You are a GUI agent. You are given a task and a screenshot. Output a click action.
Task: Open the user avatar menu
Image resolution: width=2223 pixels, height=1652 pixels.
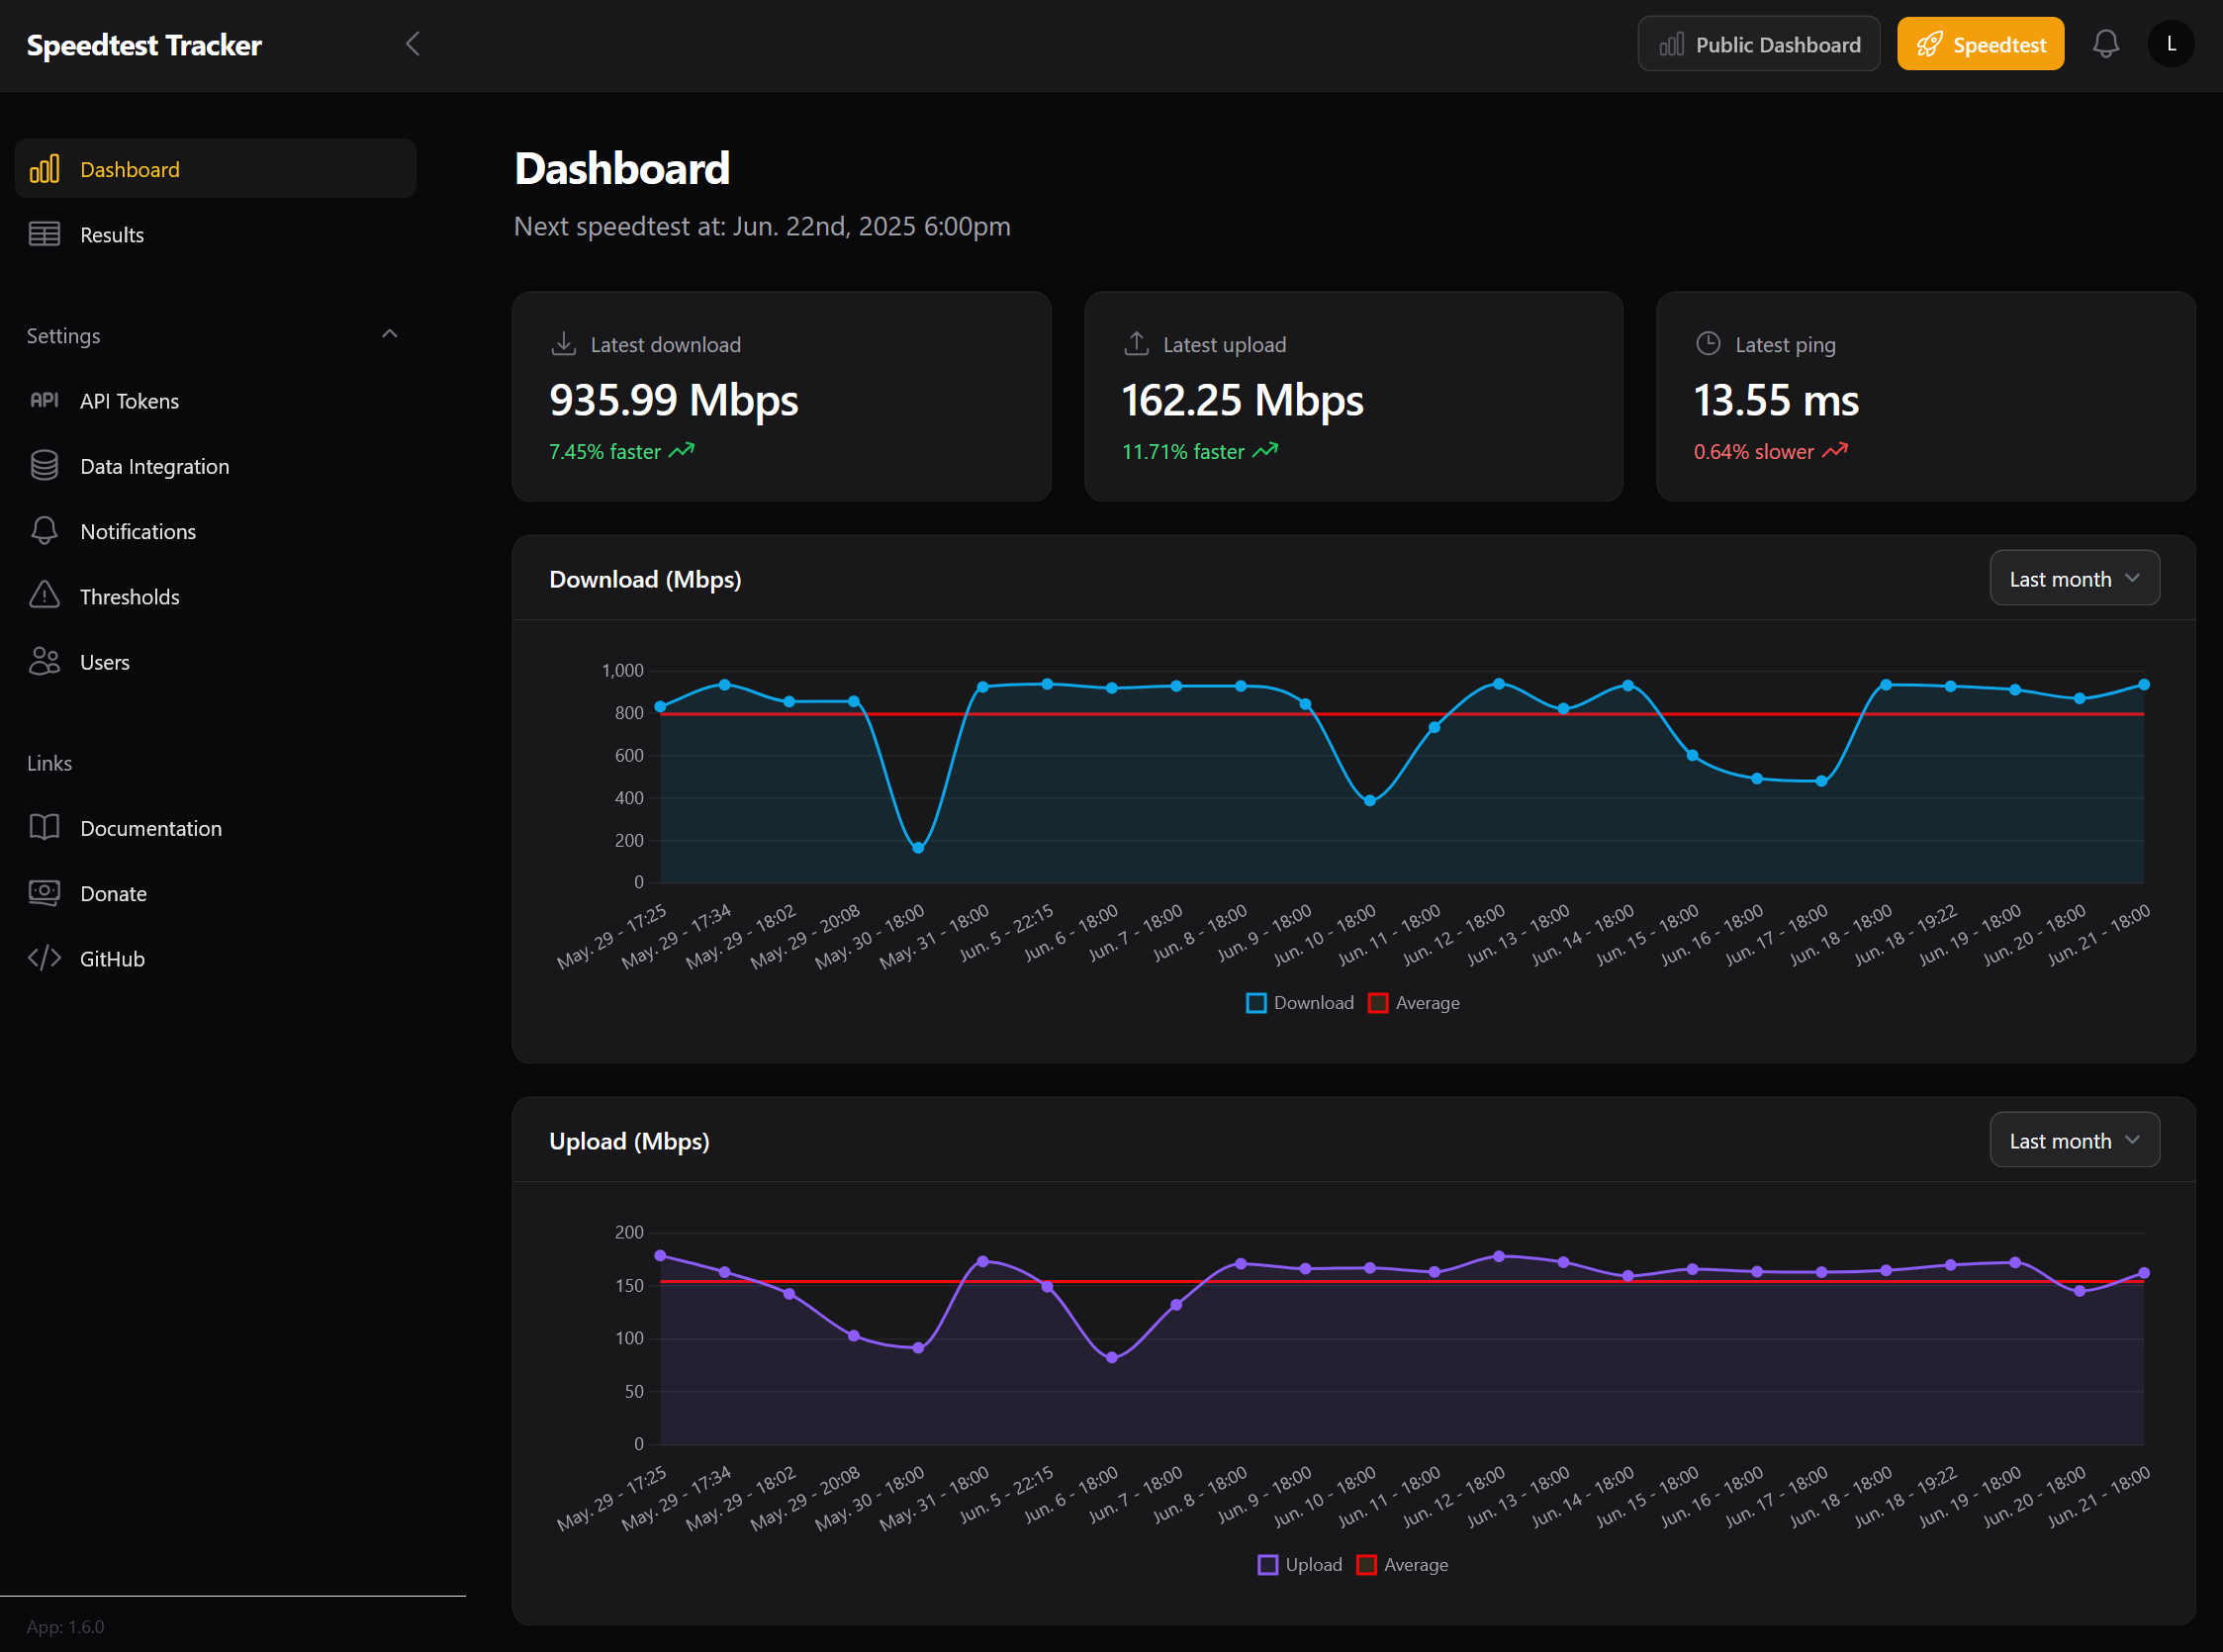(2170, 43)
